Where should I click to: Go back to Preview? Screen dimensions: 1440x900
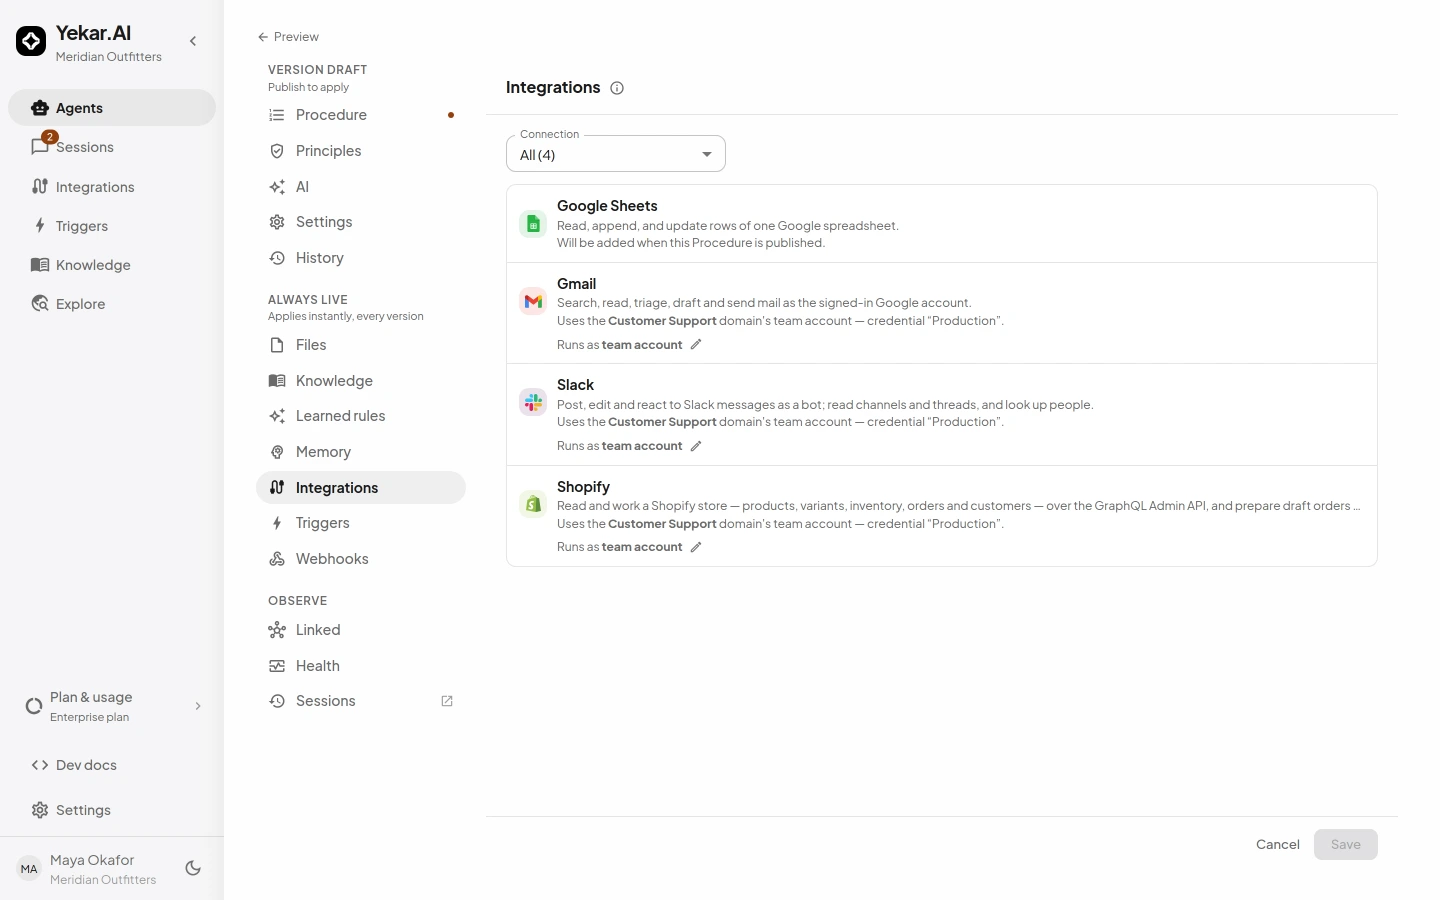pos(288,37)
